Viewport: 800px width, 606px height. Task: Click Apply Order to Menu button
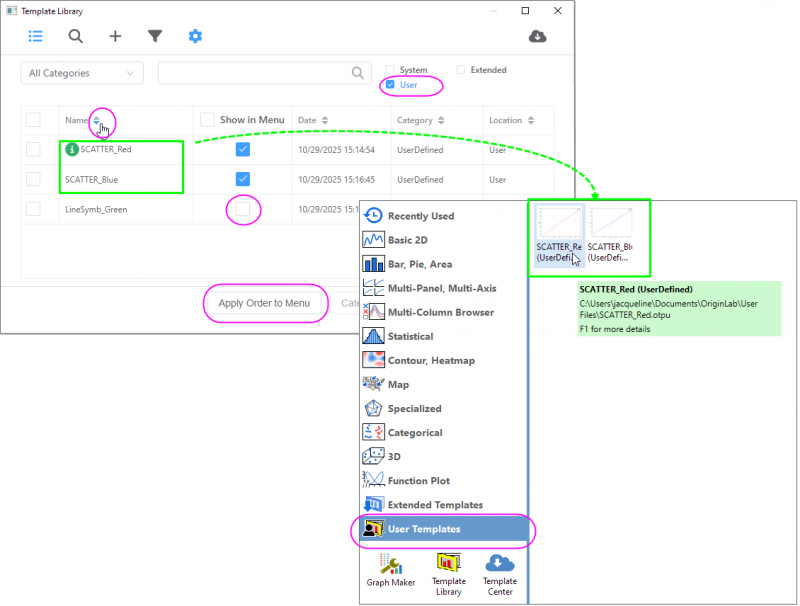(264, 303)
